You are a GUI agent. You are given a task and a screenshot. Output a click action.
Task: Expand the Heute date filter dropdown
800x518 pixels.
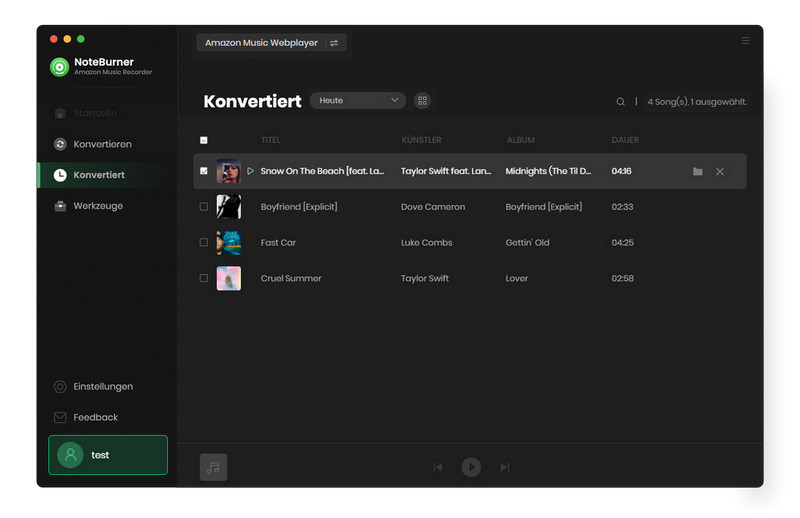(358, 101)
